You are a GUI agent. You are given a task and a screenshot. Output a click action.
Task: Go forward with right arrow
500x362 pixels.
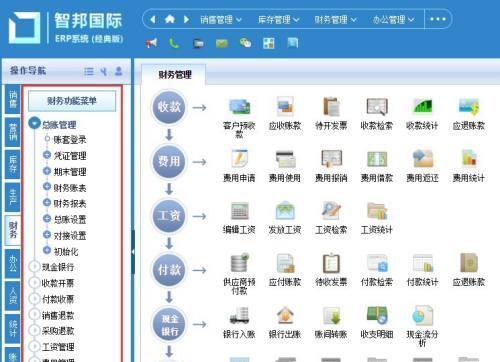click(186, 19)
